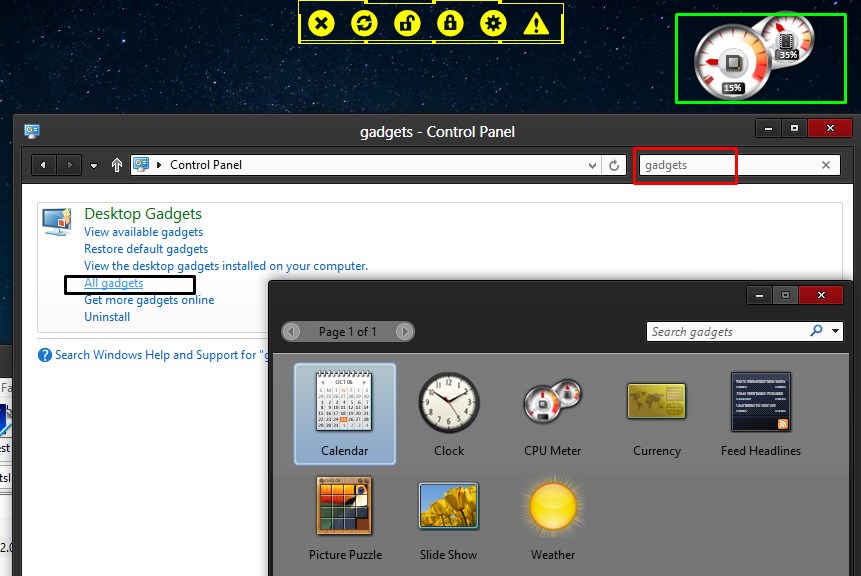Click Restore default gadgets link
The image size is (861, 576).
pos(146,249)
